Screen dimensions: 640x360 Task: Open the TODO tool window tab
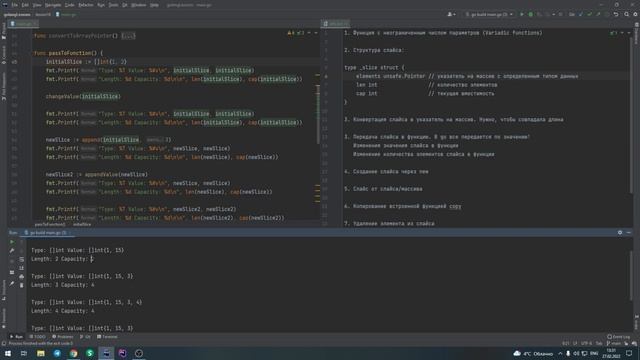38,337
